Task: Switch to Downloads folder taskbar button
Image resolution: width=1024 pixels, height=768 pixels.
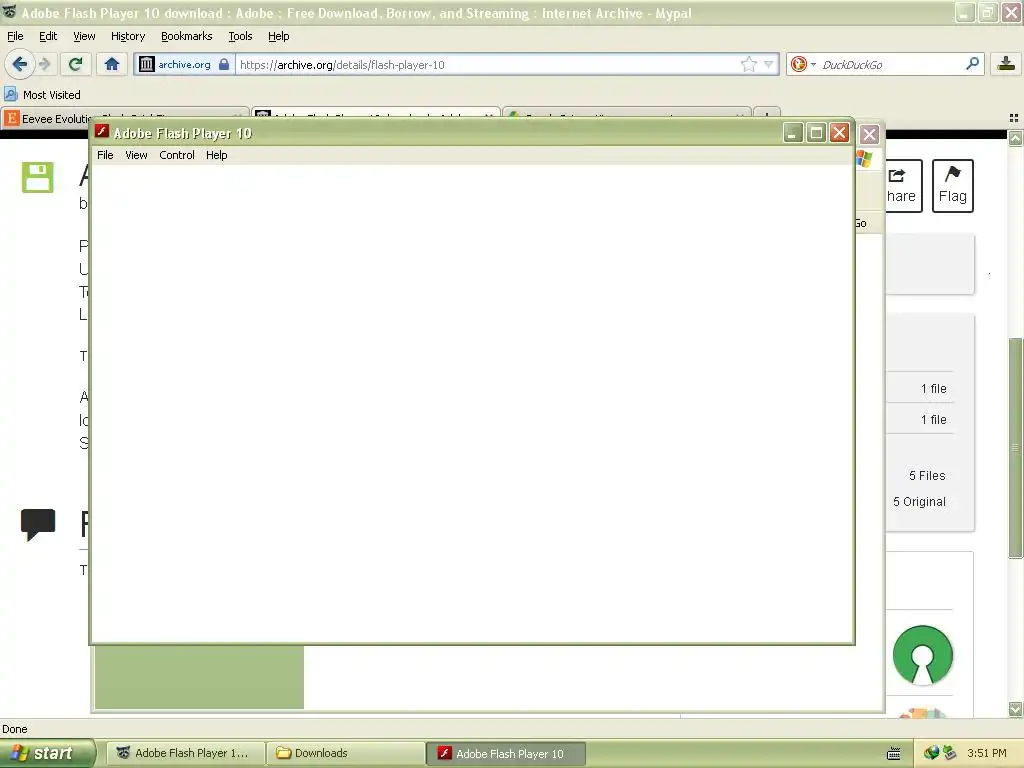Action: pyautogui.click(x=346, y=753)
